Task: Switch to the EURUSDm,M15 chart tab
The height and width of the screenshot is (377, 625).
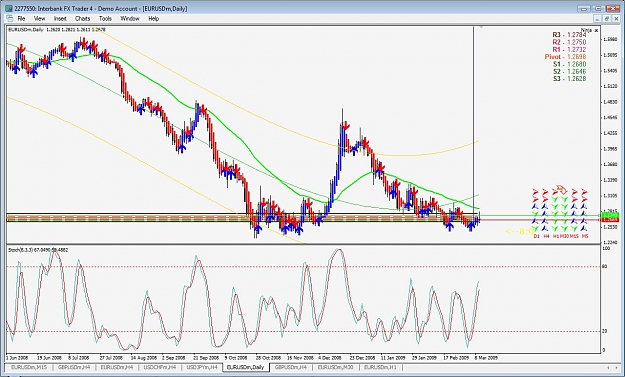Action: (29, 367)
